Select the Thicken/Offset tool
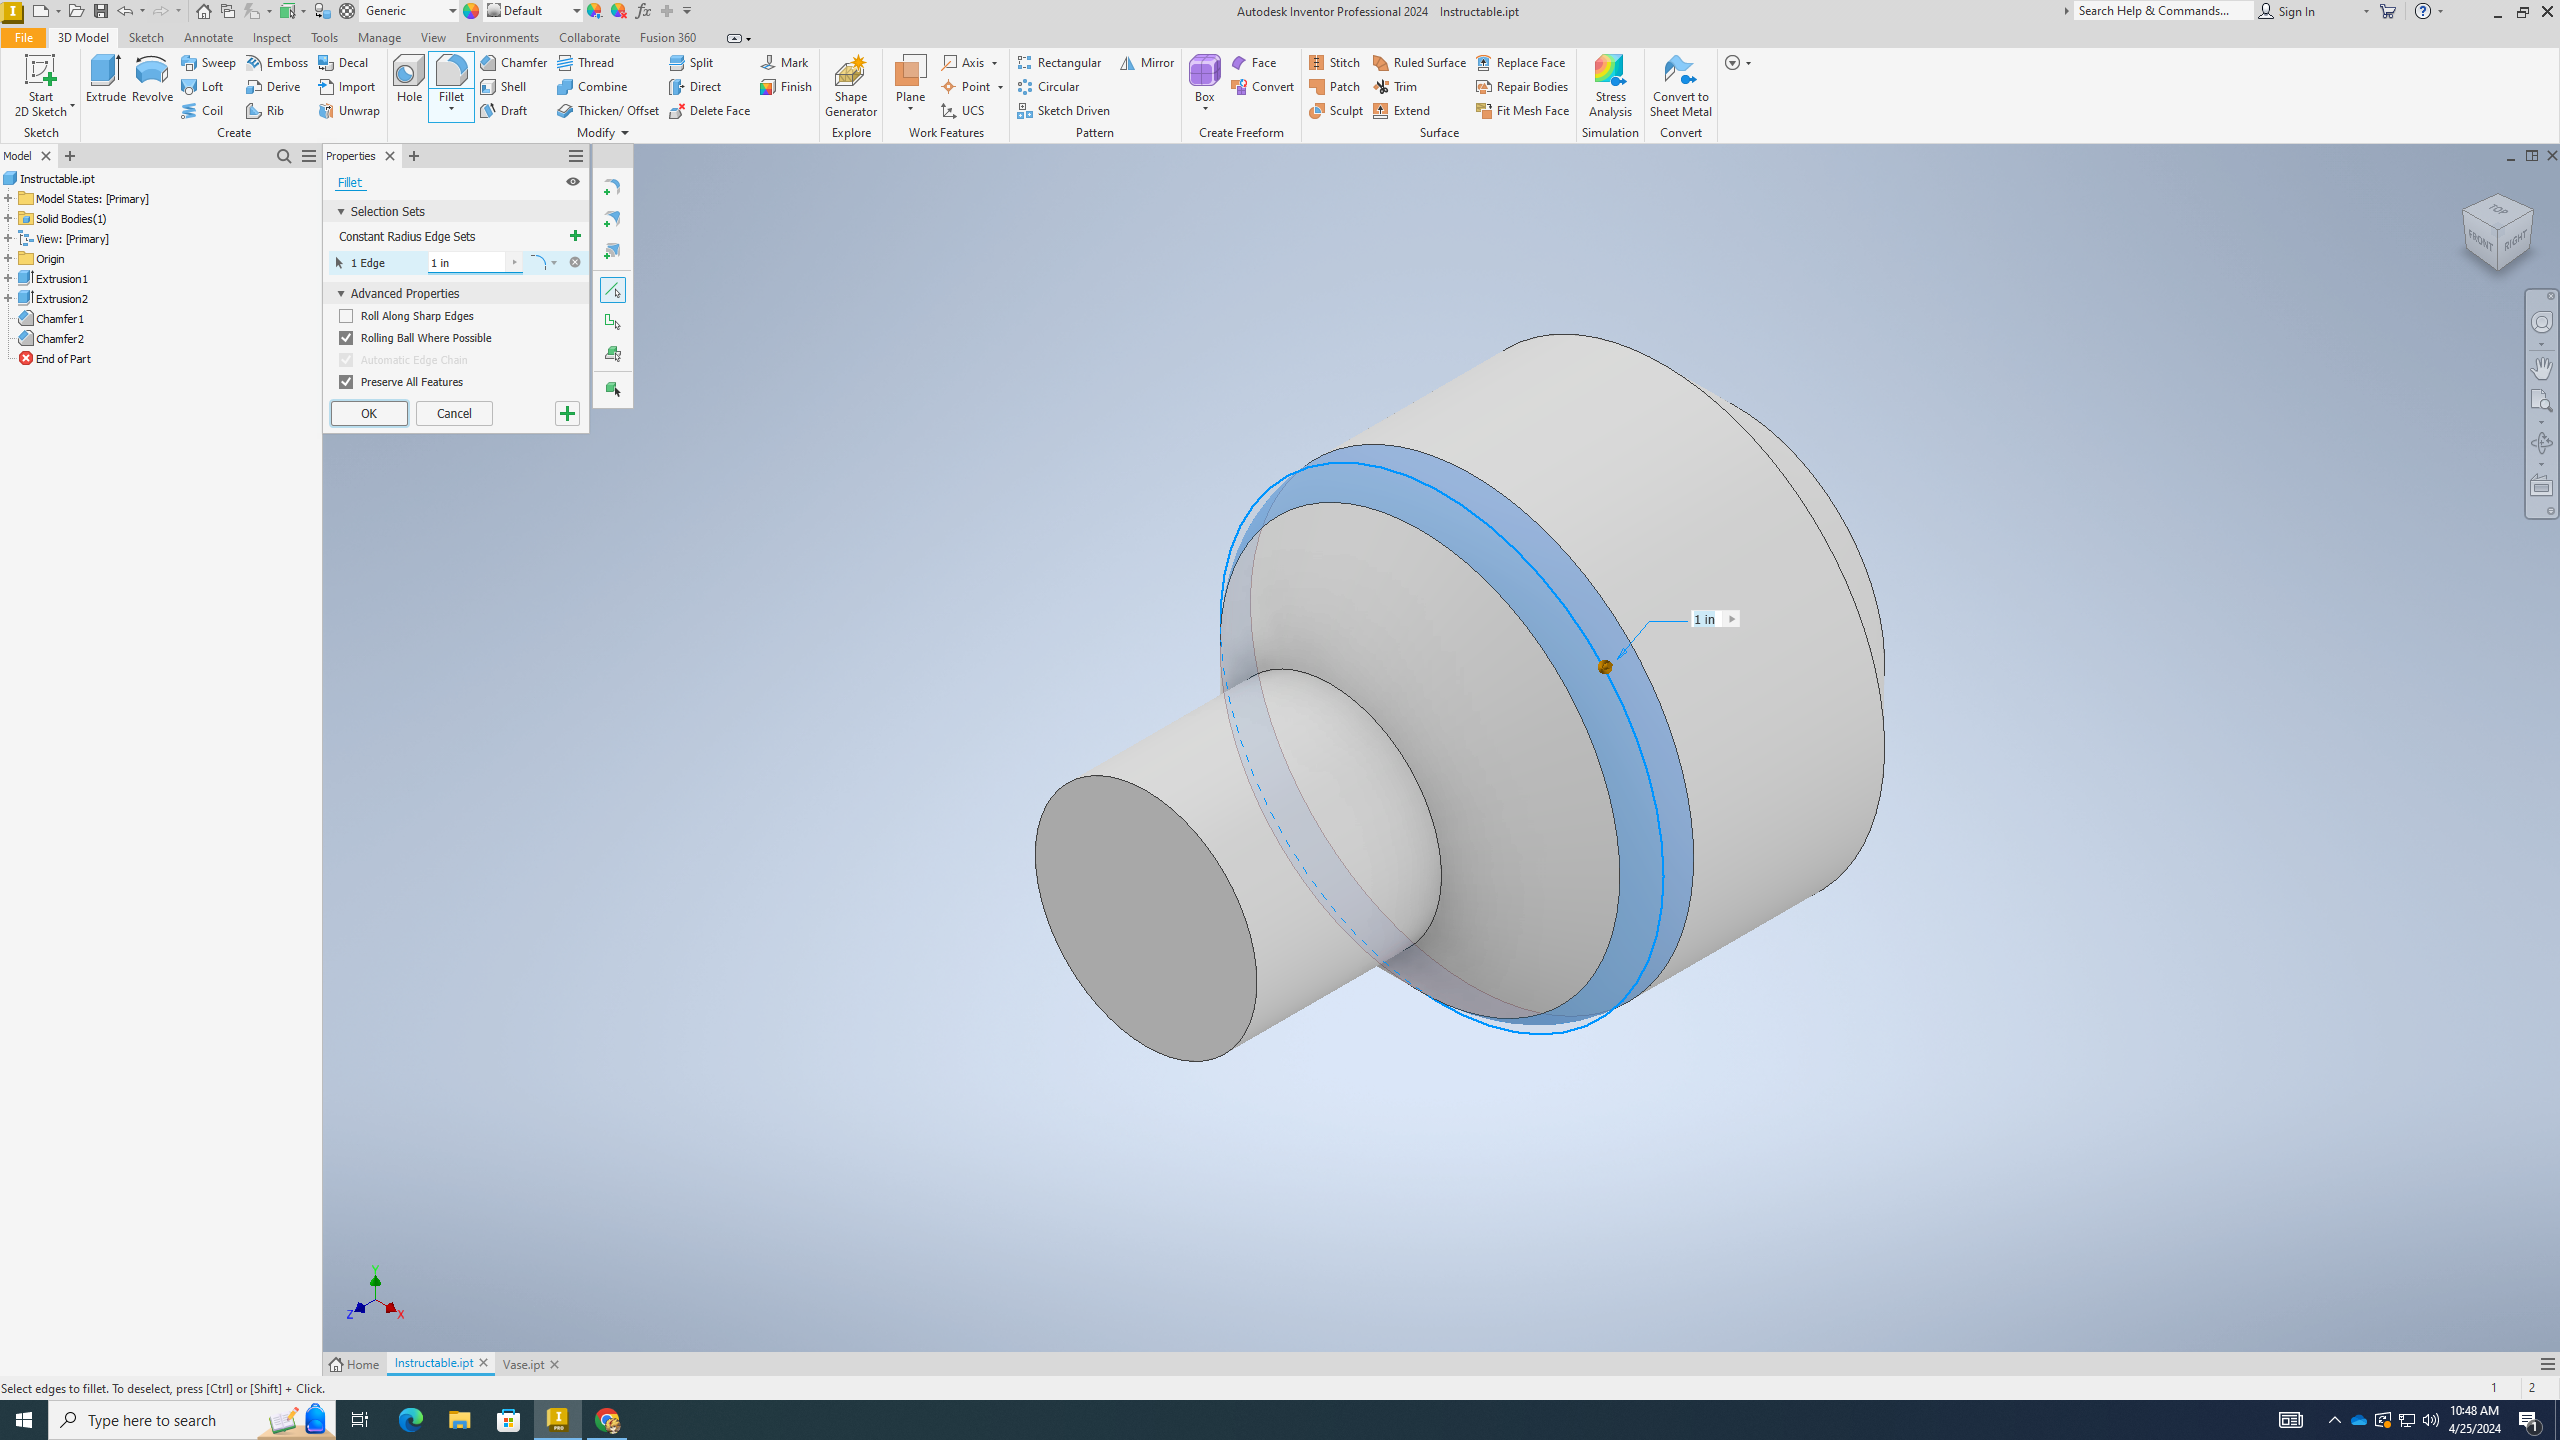 pyautogui.click(x=608, y=110)
